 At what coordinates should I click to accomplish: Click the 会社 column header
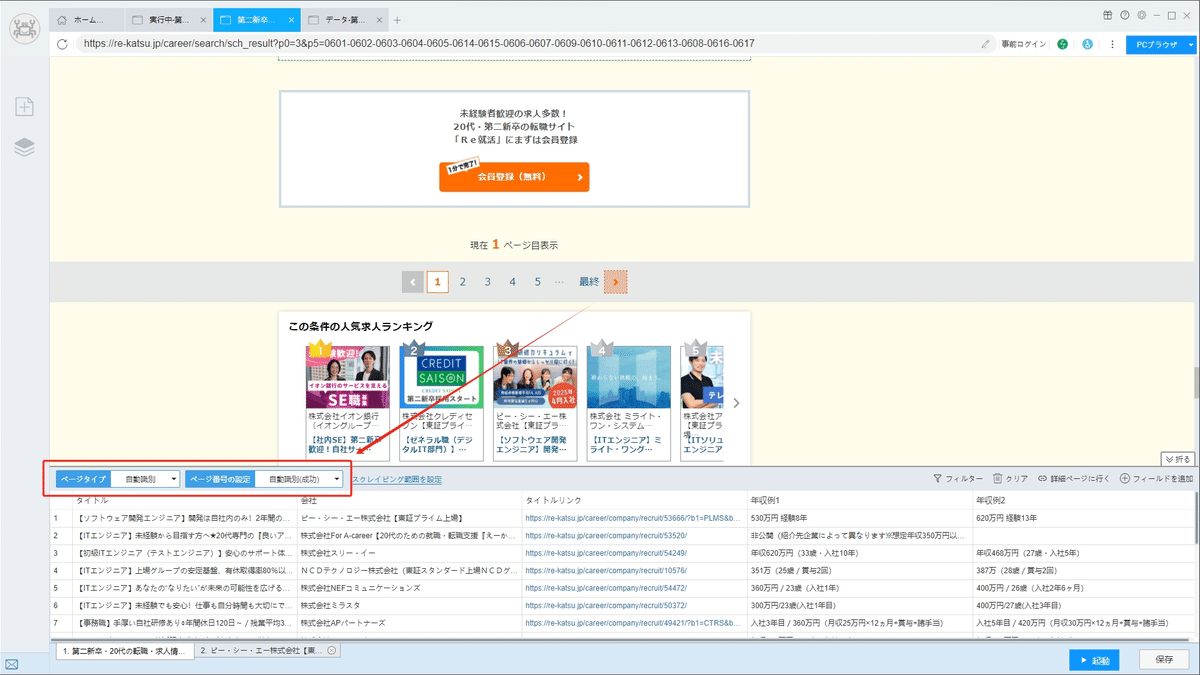pos(309,499)
